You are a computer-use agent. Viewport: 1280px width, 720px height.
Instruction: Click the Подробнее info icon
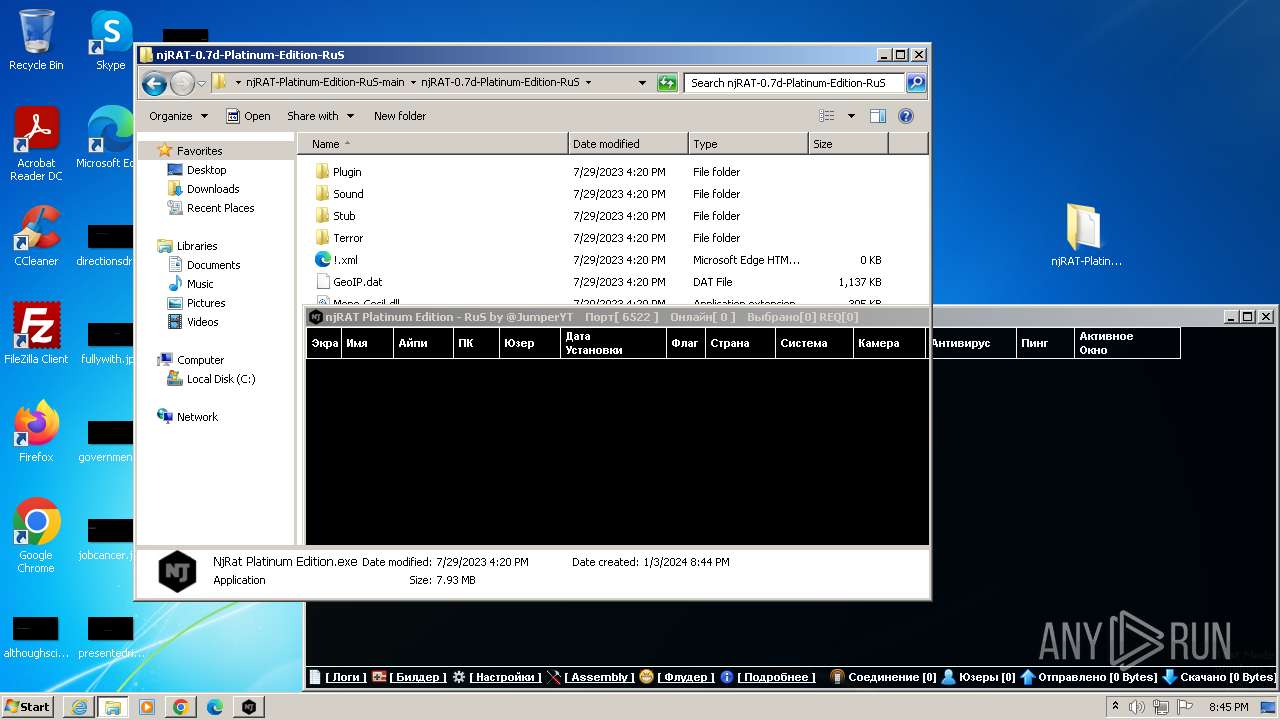(727, 677)
